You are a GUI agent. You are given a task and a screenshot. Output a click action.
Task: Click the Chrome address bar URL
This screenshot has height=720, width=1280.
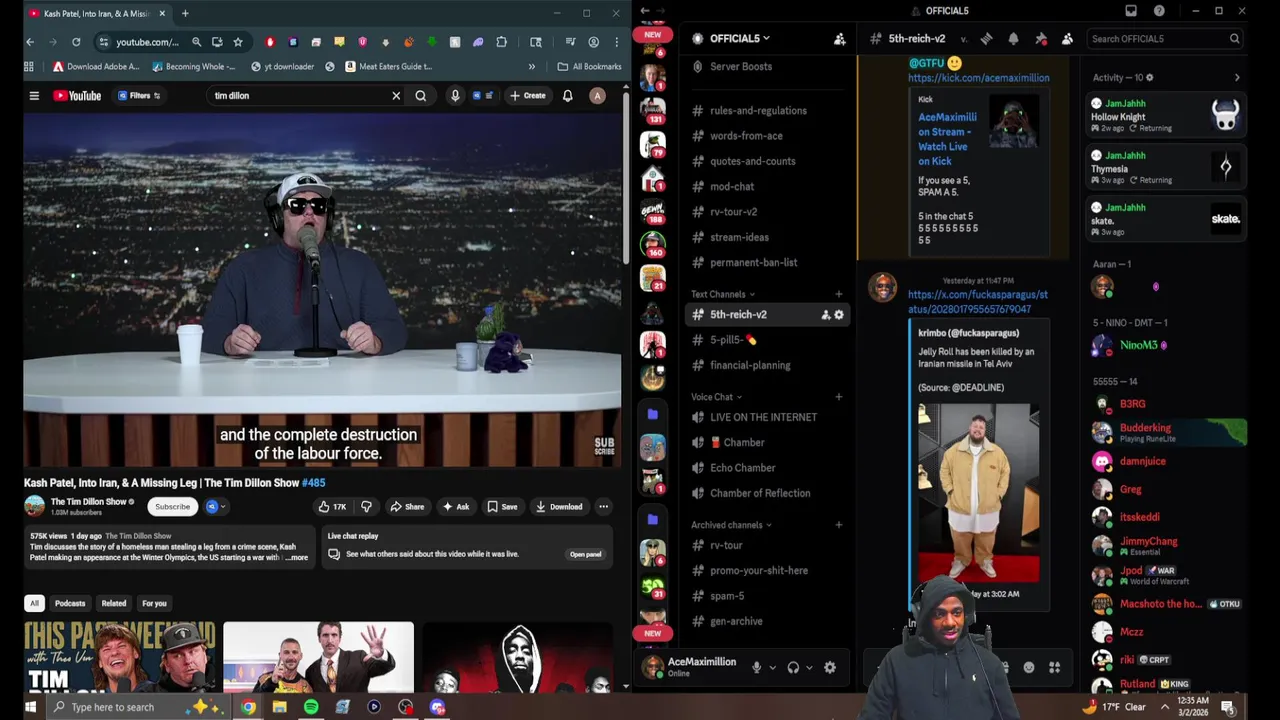pyautogui.click(x=147, y=42)
